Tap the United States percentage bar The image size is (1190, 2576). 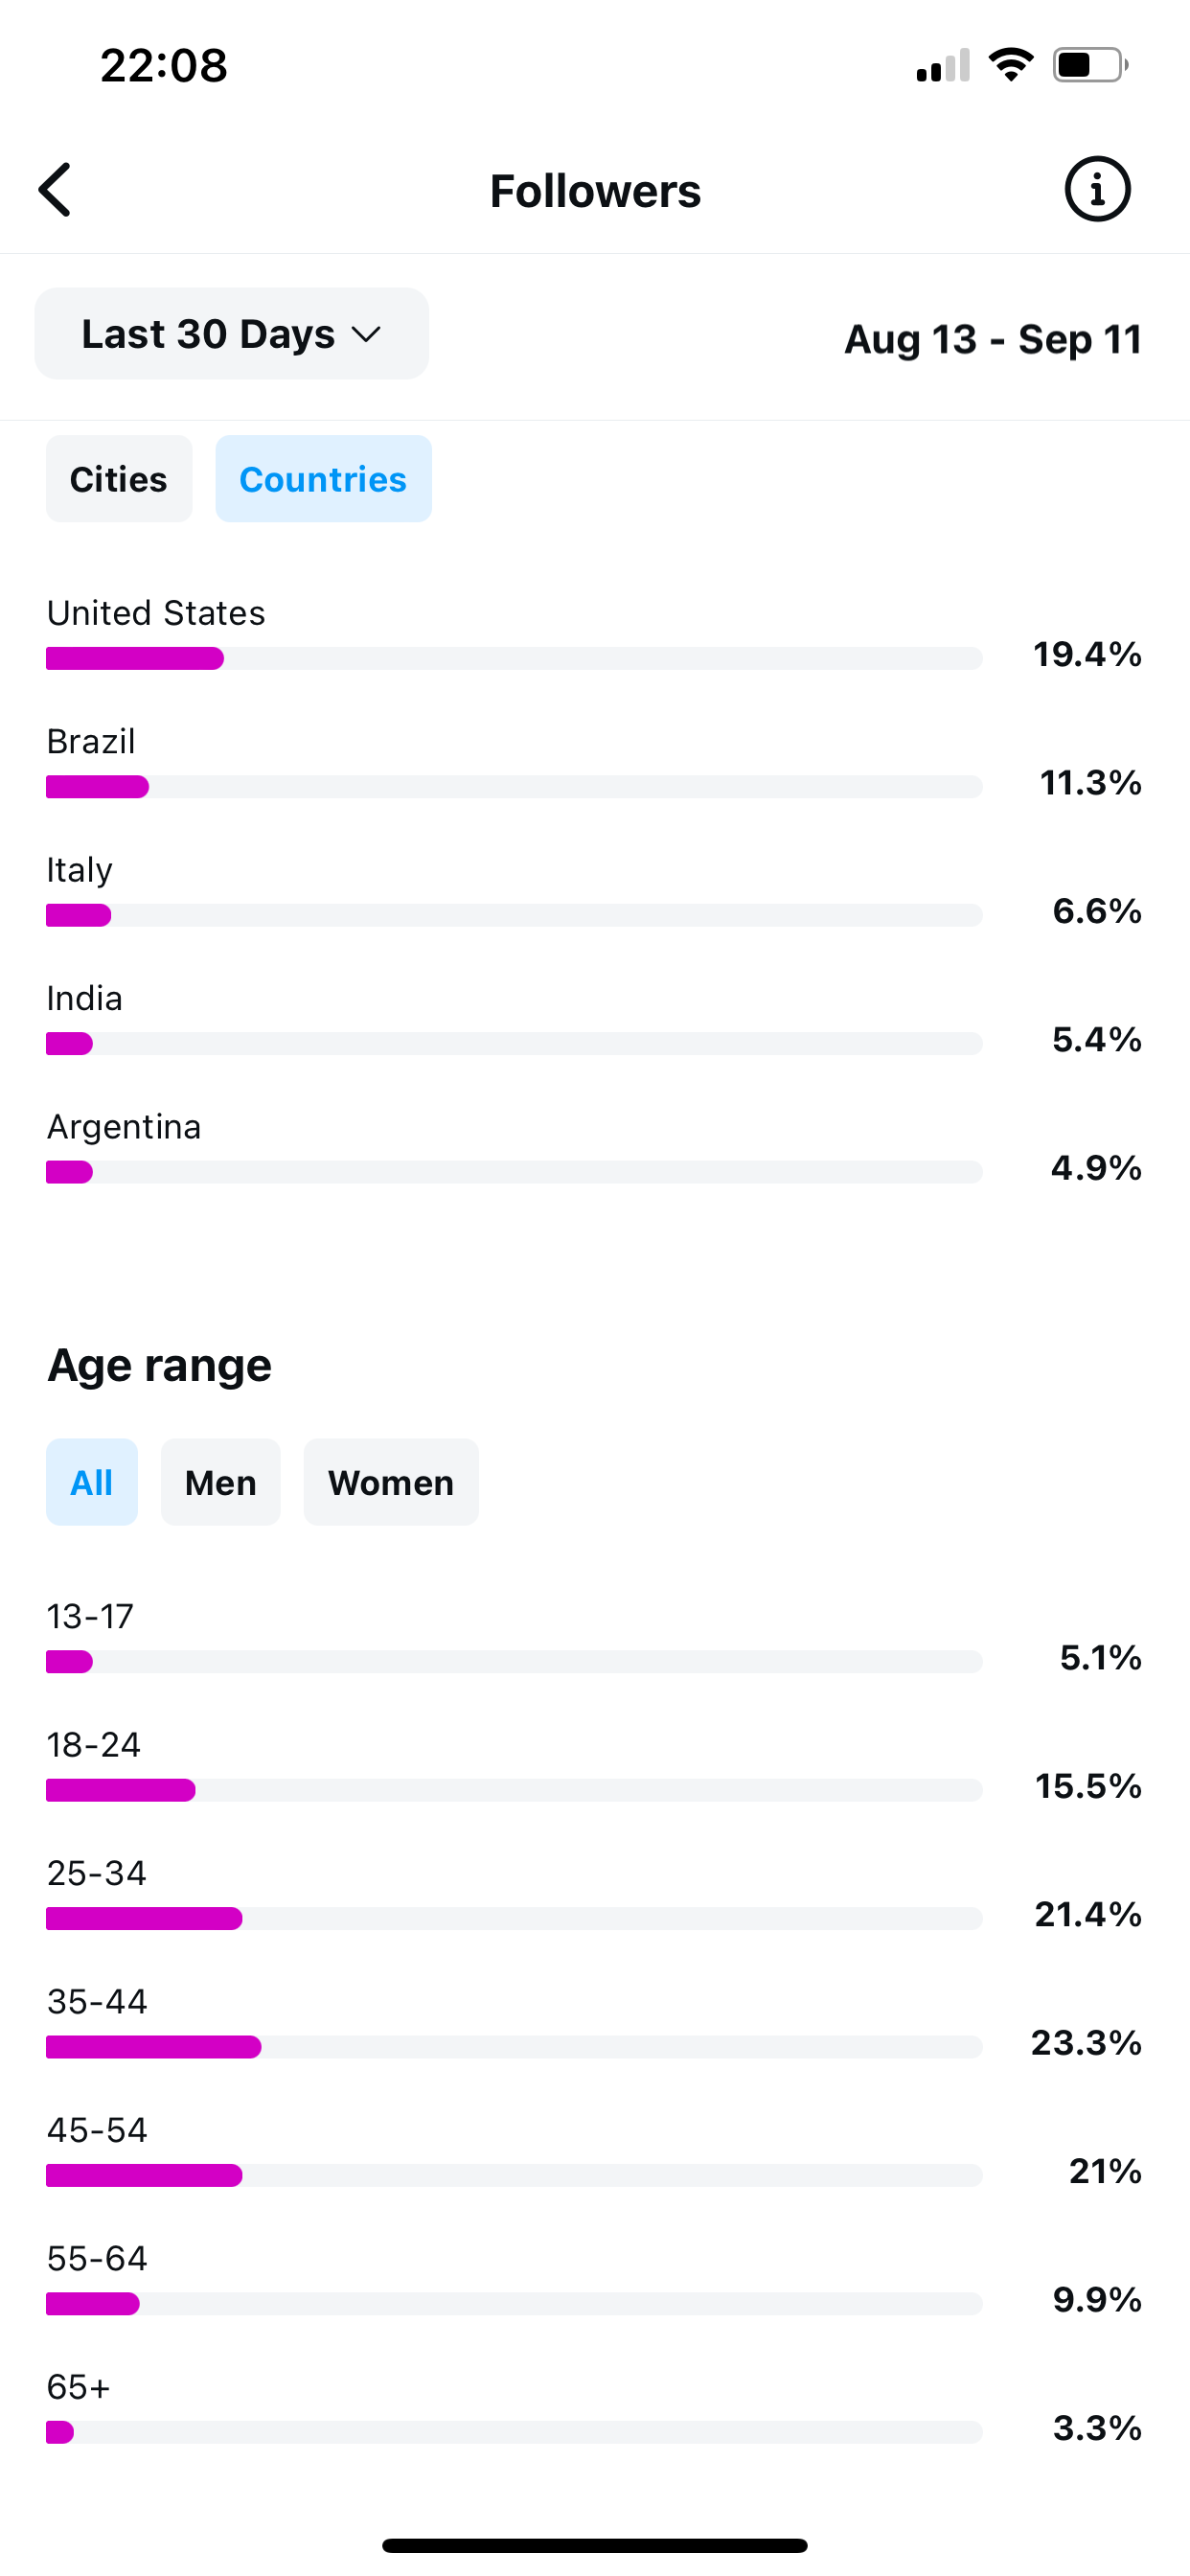[513, 658]
